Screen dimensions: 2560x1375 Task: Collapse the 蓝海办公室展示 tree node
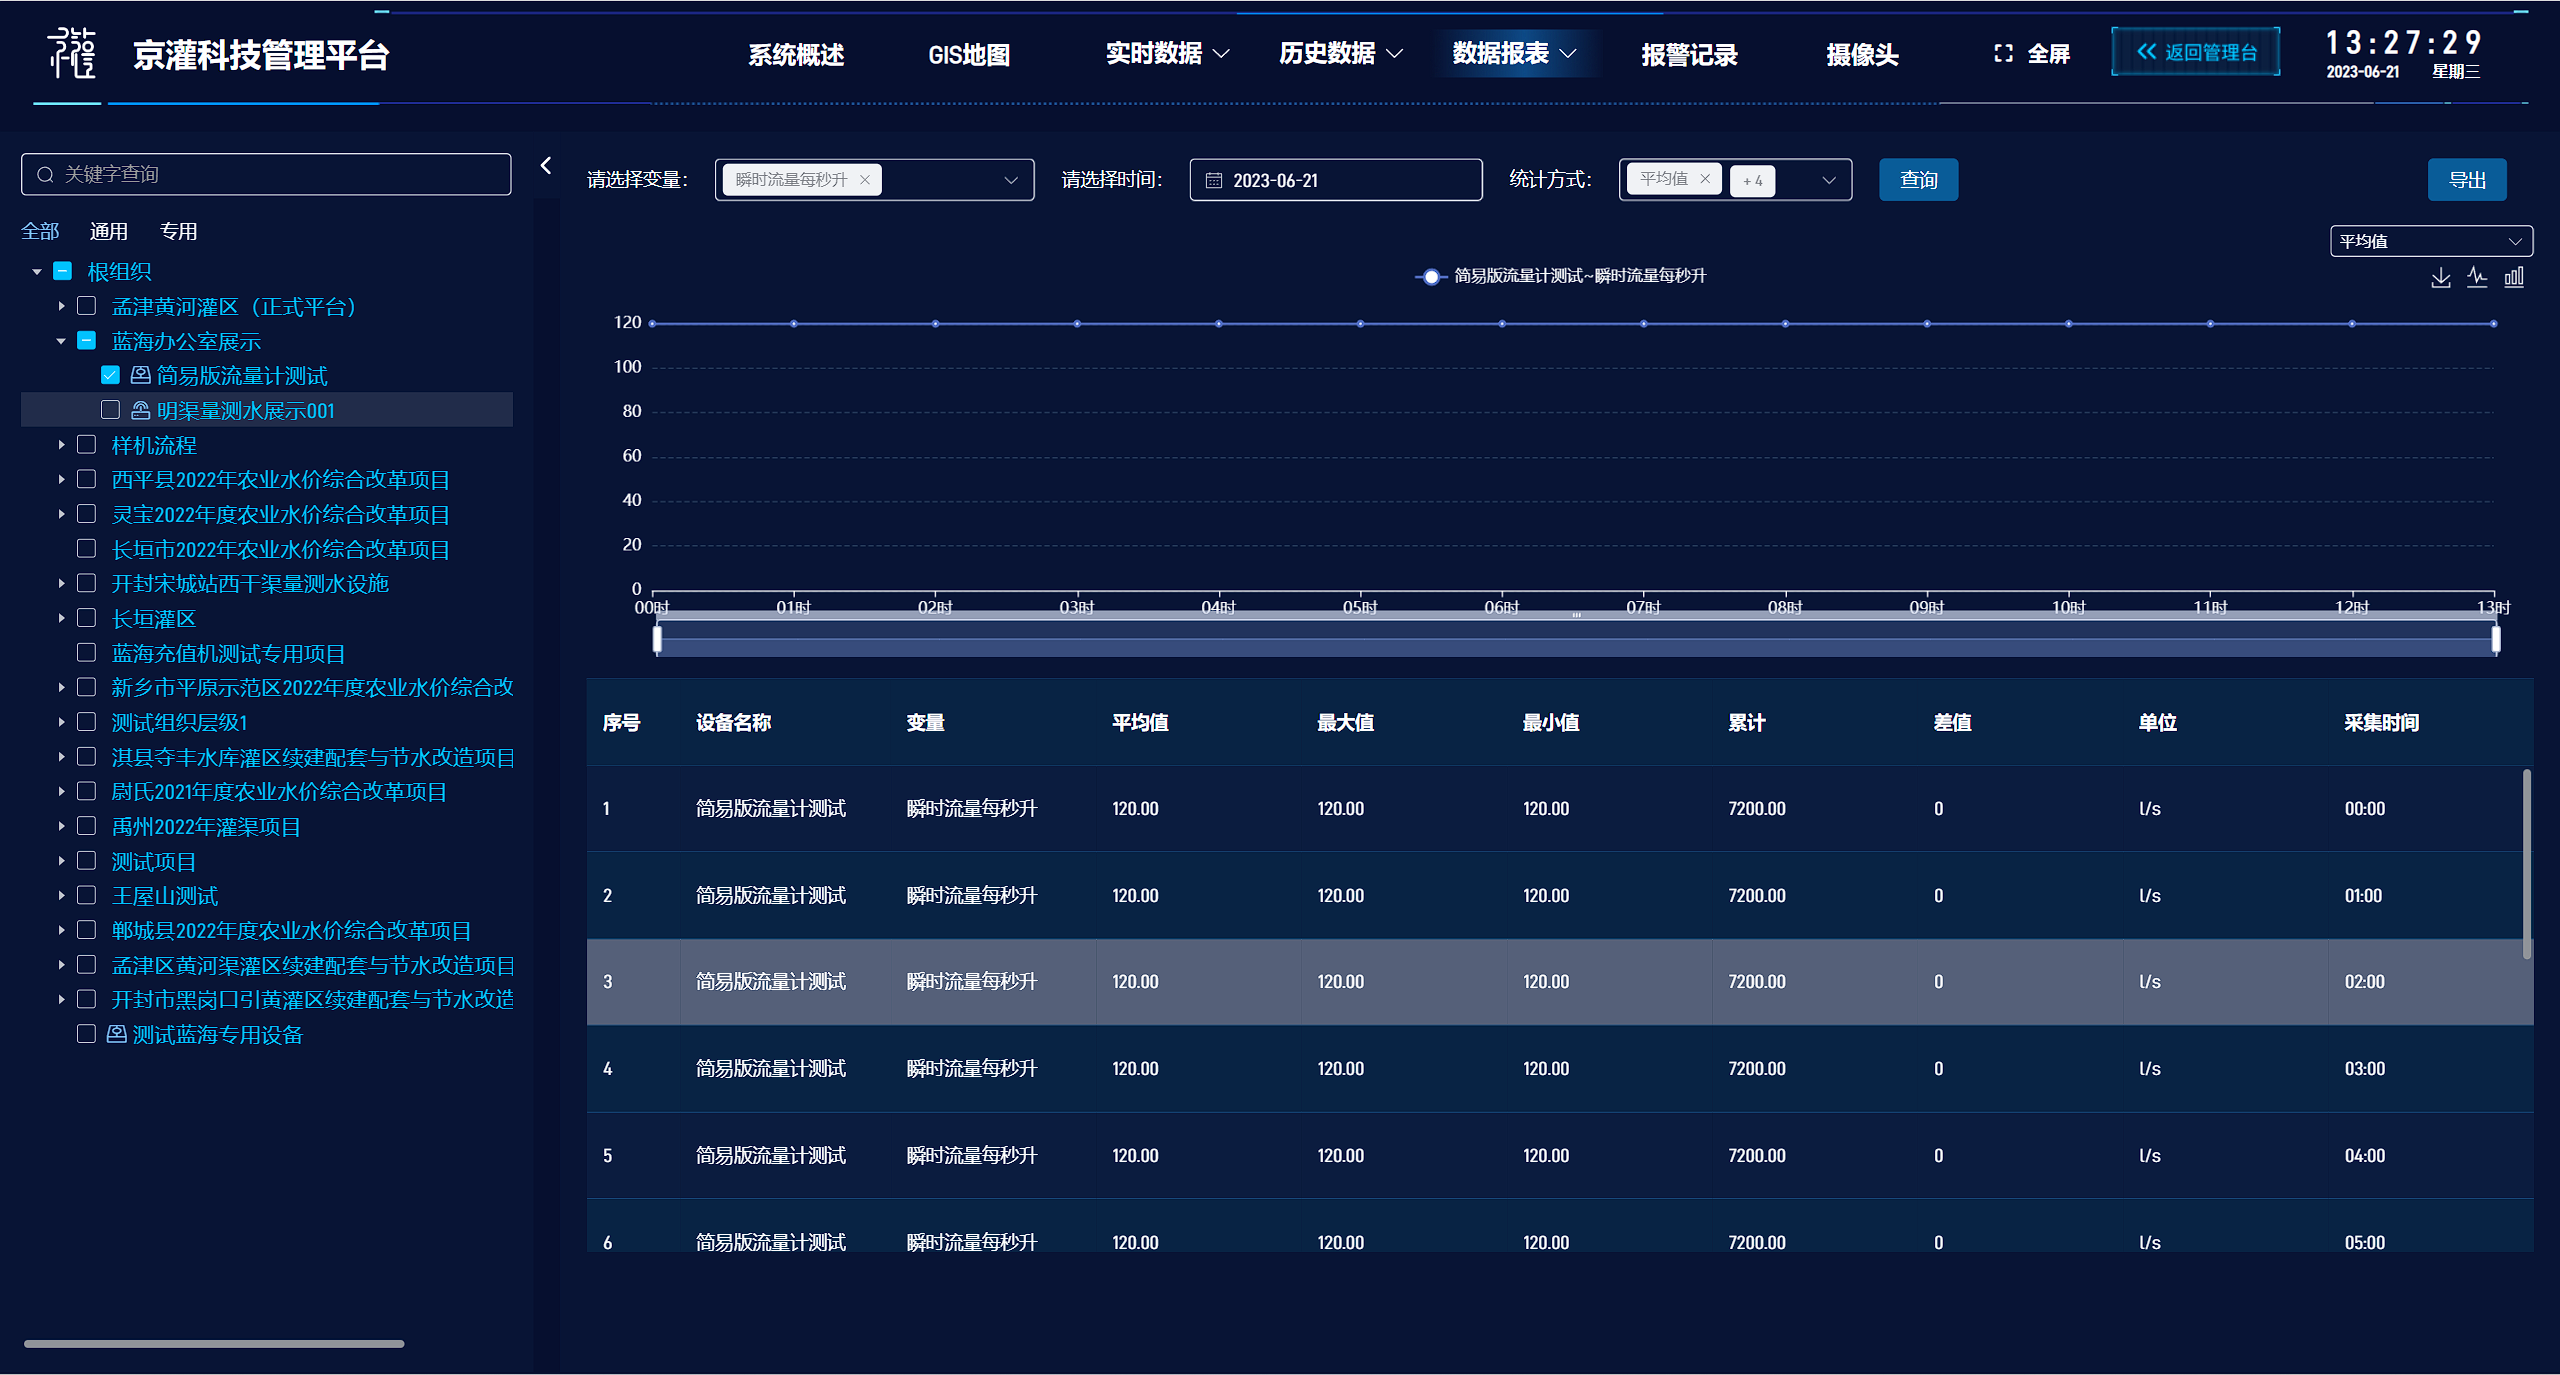pyautogui.click(x=61, y=341)
